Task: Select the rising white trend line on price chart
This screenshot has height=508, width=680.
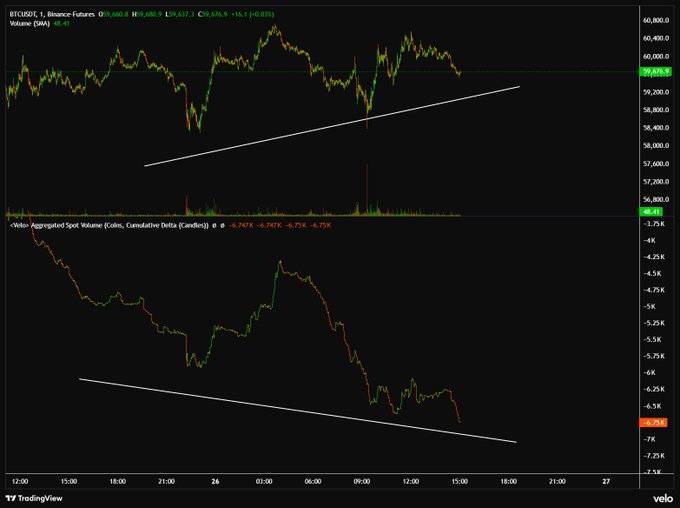Action: [332, 126]
